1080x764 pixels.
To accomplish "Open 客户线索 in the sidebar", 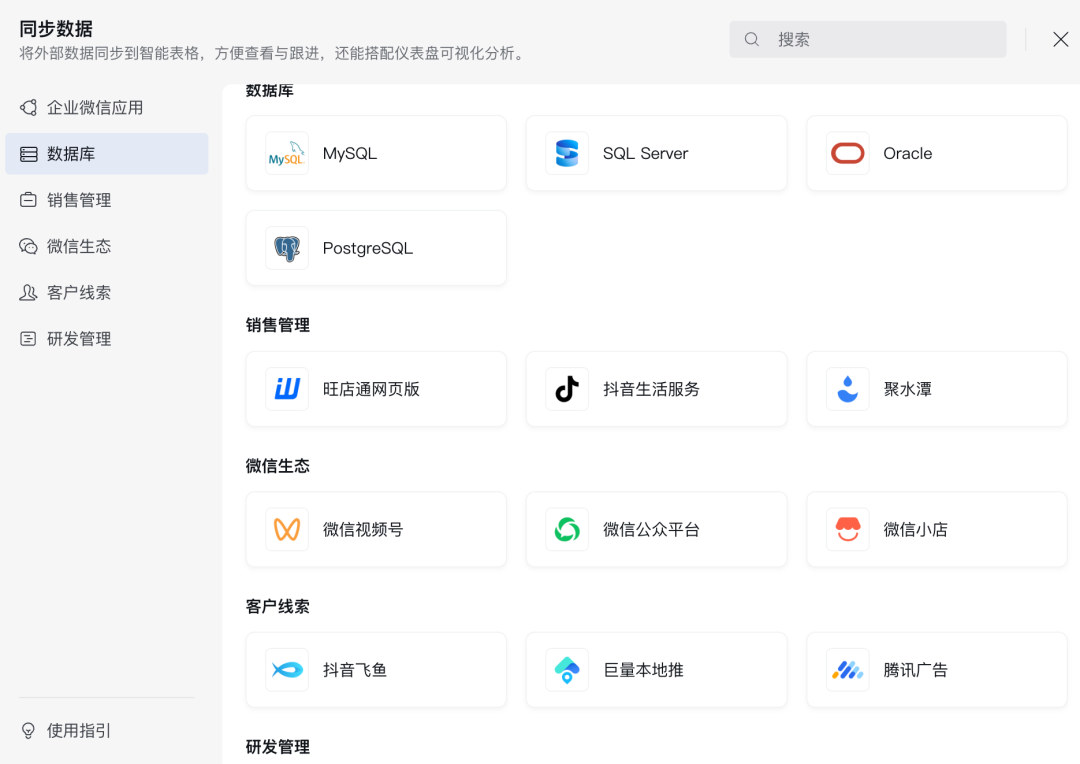I will [107, 292].
